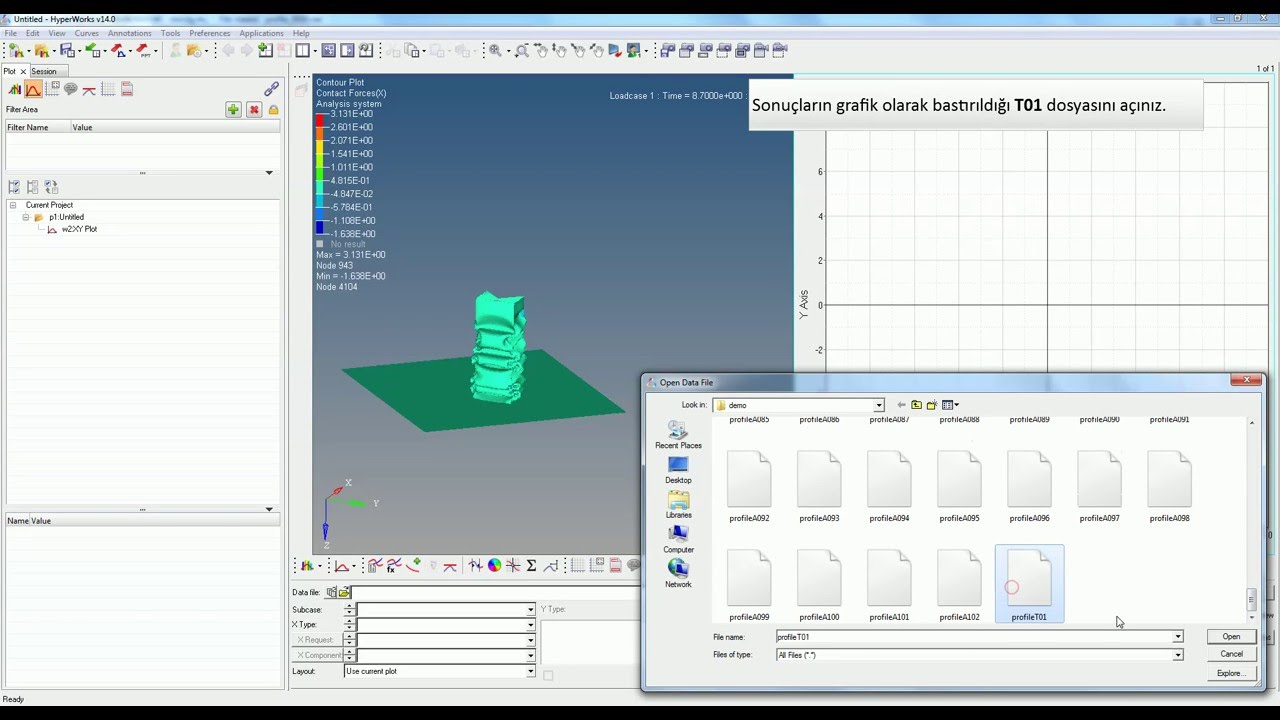The height and width of the screenshot is (720, 1280).
Task: Select the w2:XY Plot tree item
Action: 79,229
